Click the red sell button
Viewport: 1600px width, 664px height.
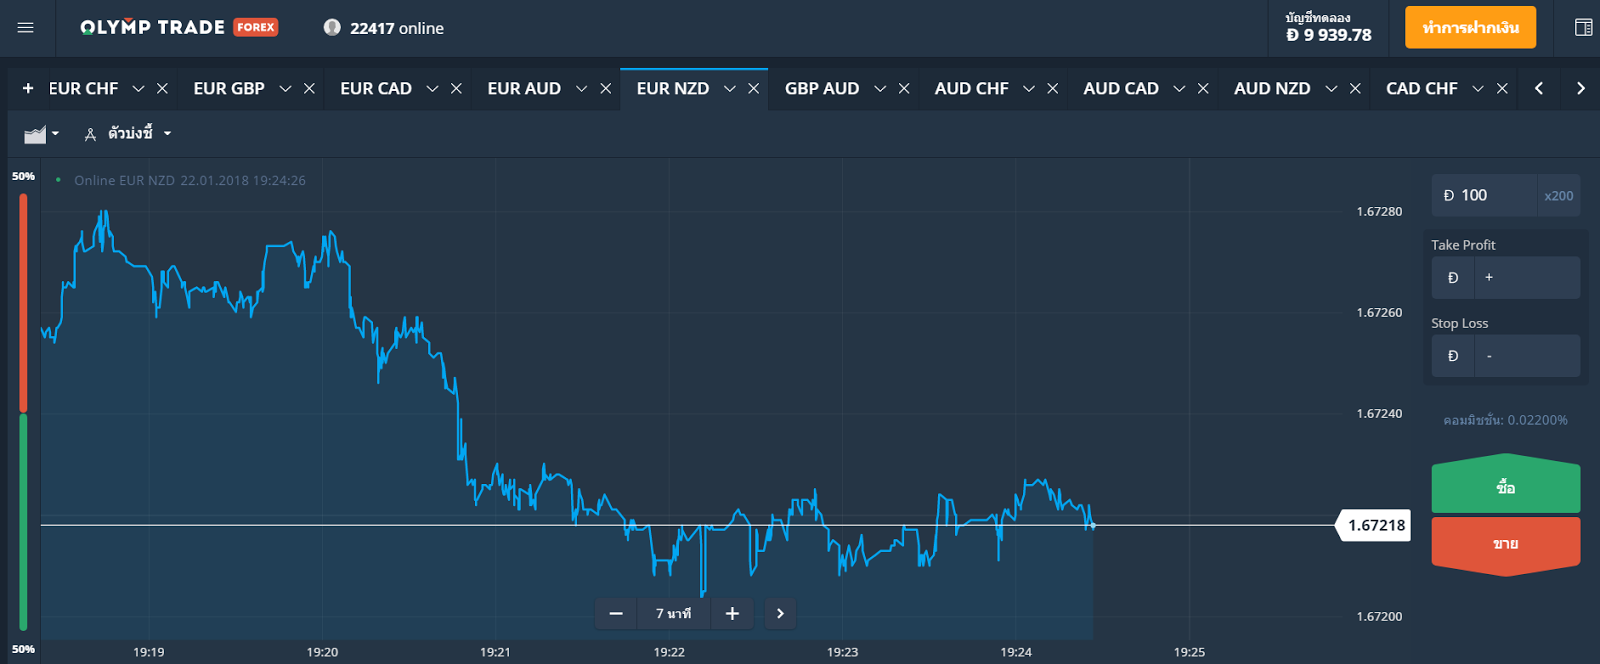click(1505, 544)
